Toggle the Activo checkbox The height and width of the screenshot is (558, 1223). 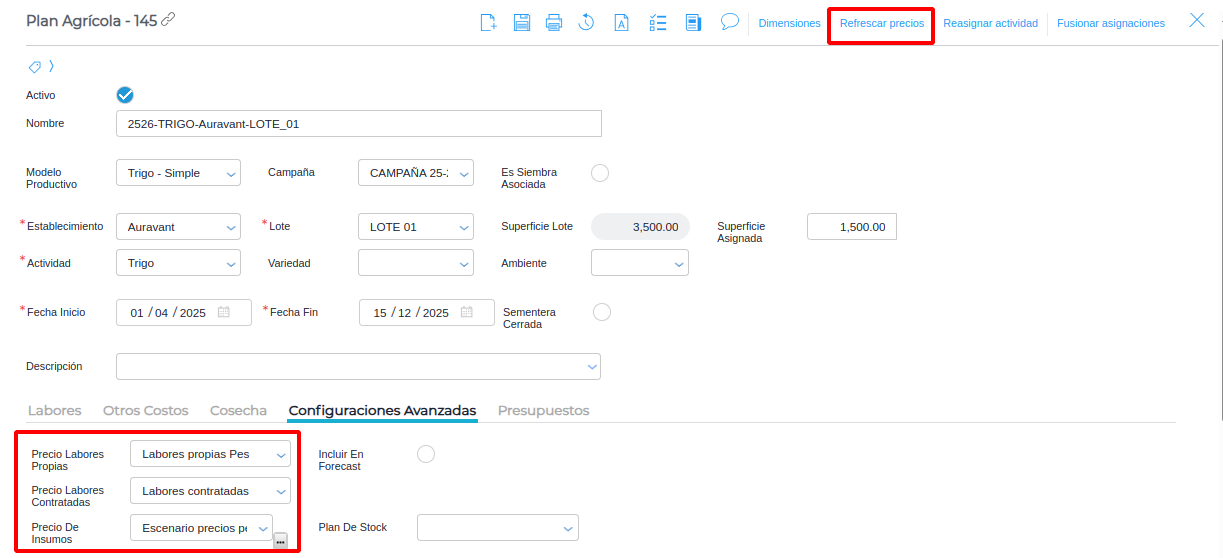[x=125, y=95]
